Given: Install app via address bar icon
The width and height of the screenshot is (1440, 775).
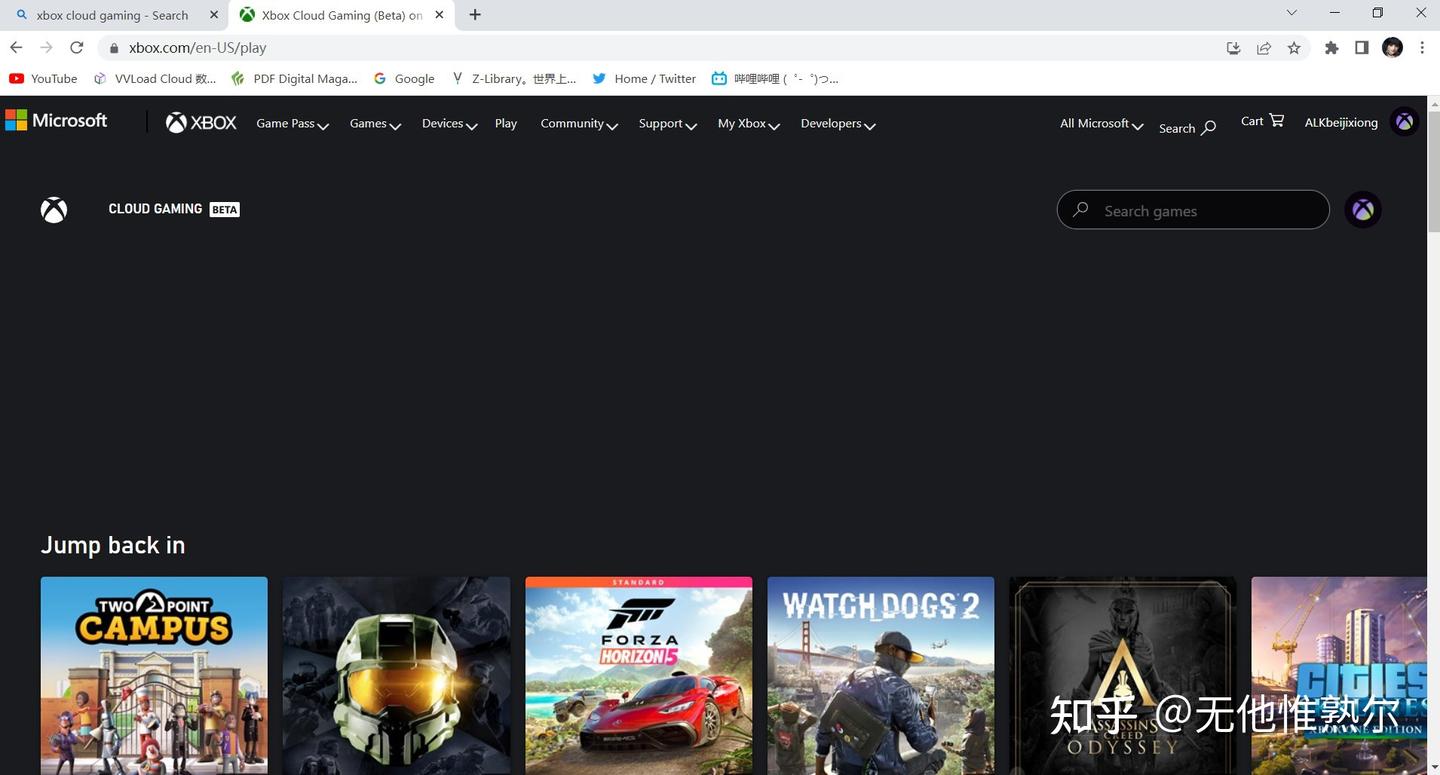Looking at the screenshot, I should pos(1233,48).
